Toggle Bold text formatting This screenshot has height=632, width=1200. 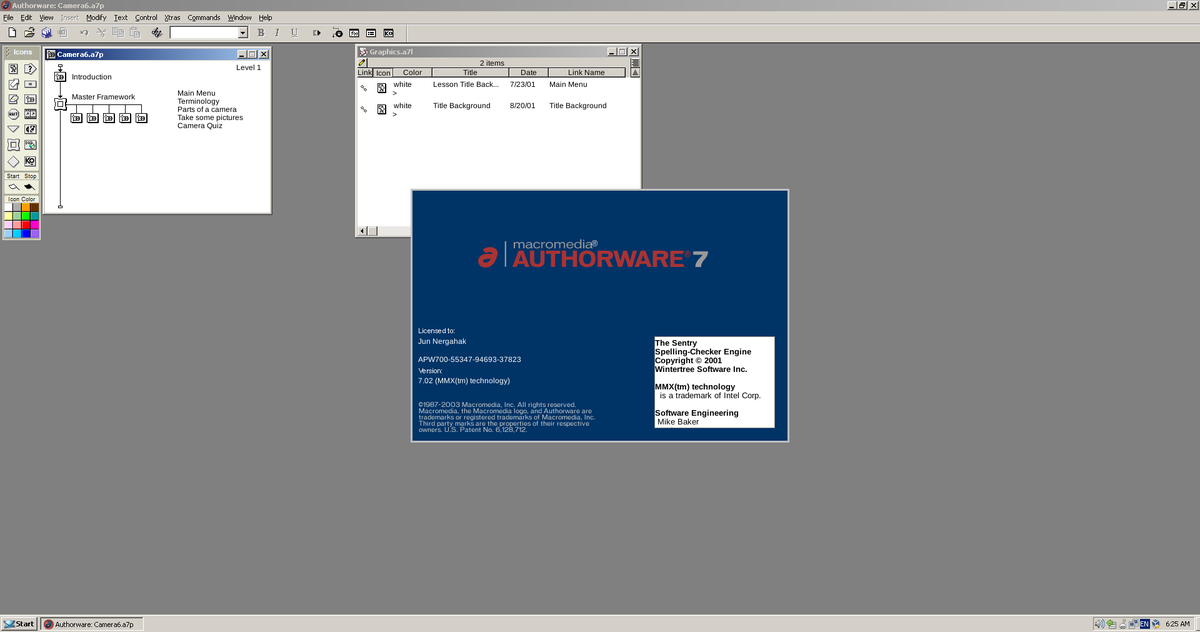click(262, 32)
